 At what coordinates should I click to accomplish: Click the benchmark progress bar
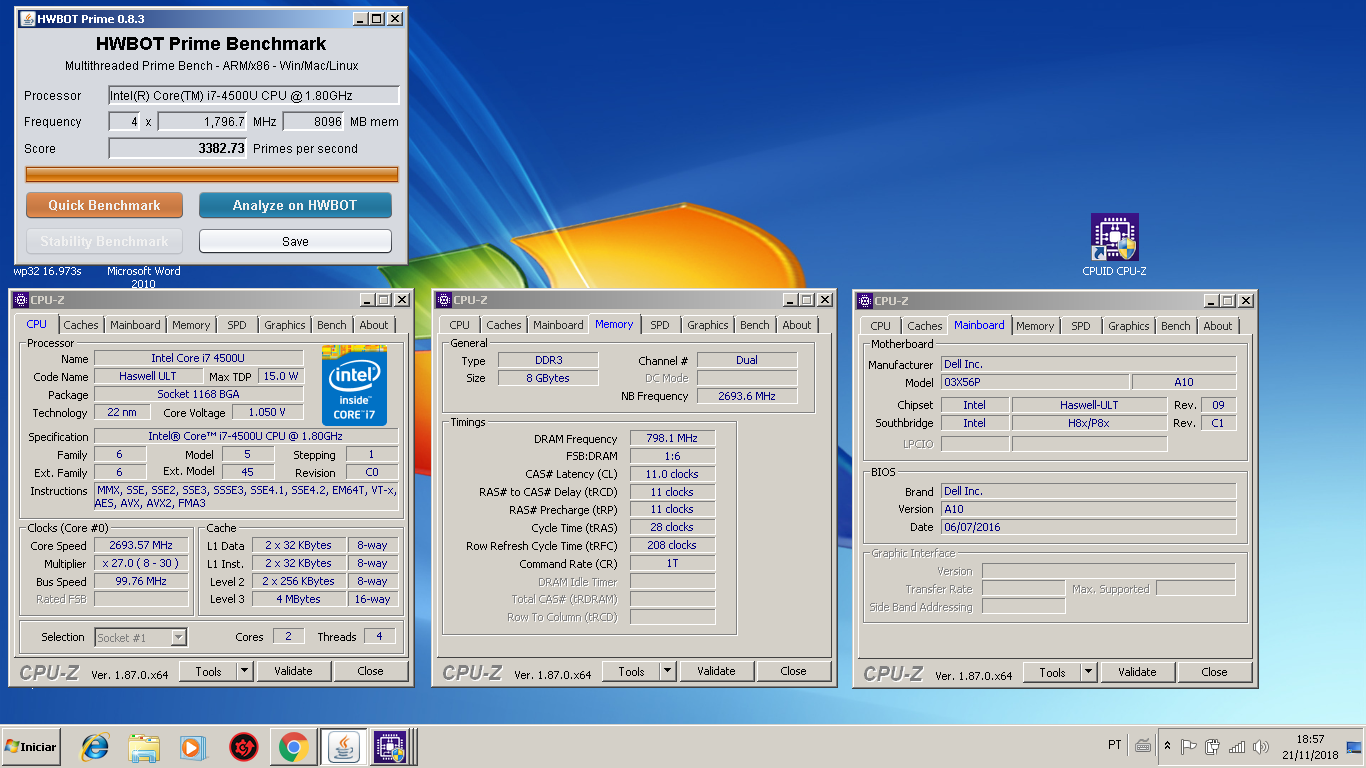click(x=212, y=174)
